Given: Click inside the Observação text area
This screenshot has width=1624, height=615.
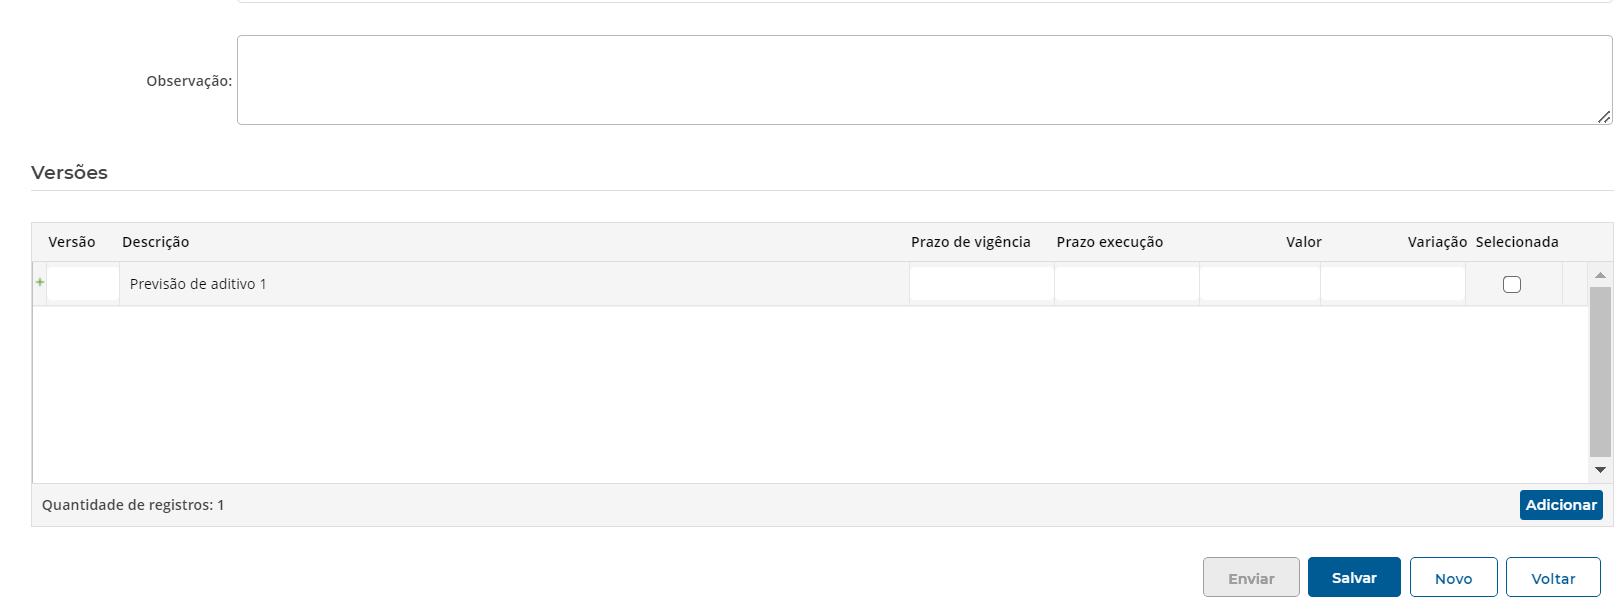Looking at the screenshot, I should point(924,80).
